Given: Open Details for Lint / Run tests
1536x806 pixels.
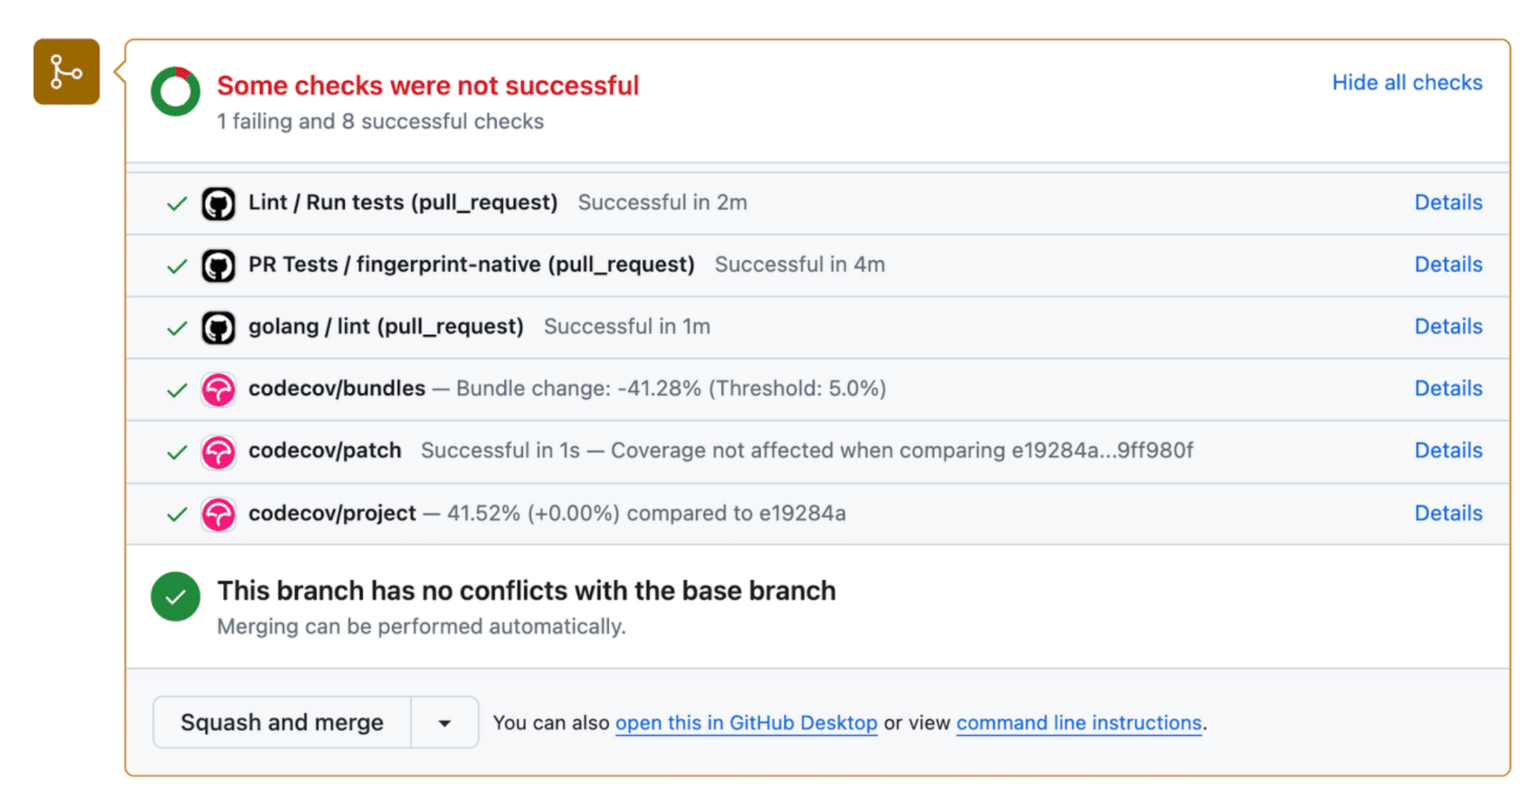Looking at the screenshot, I should [x=1447, y=203].
